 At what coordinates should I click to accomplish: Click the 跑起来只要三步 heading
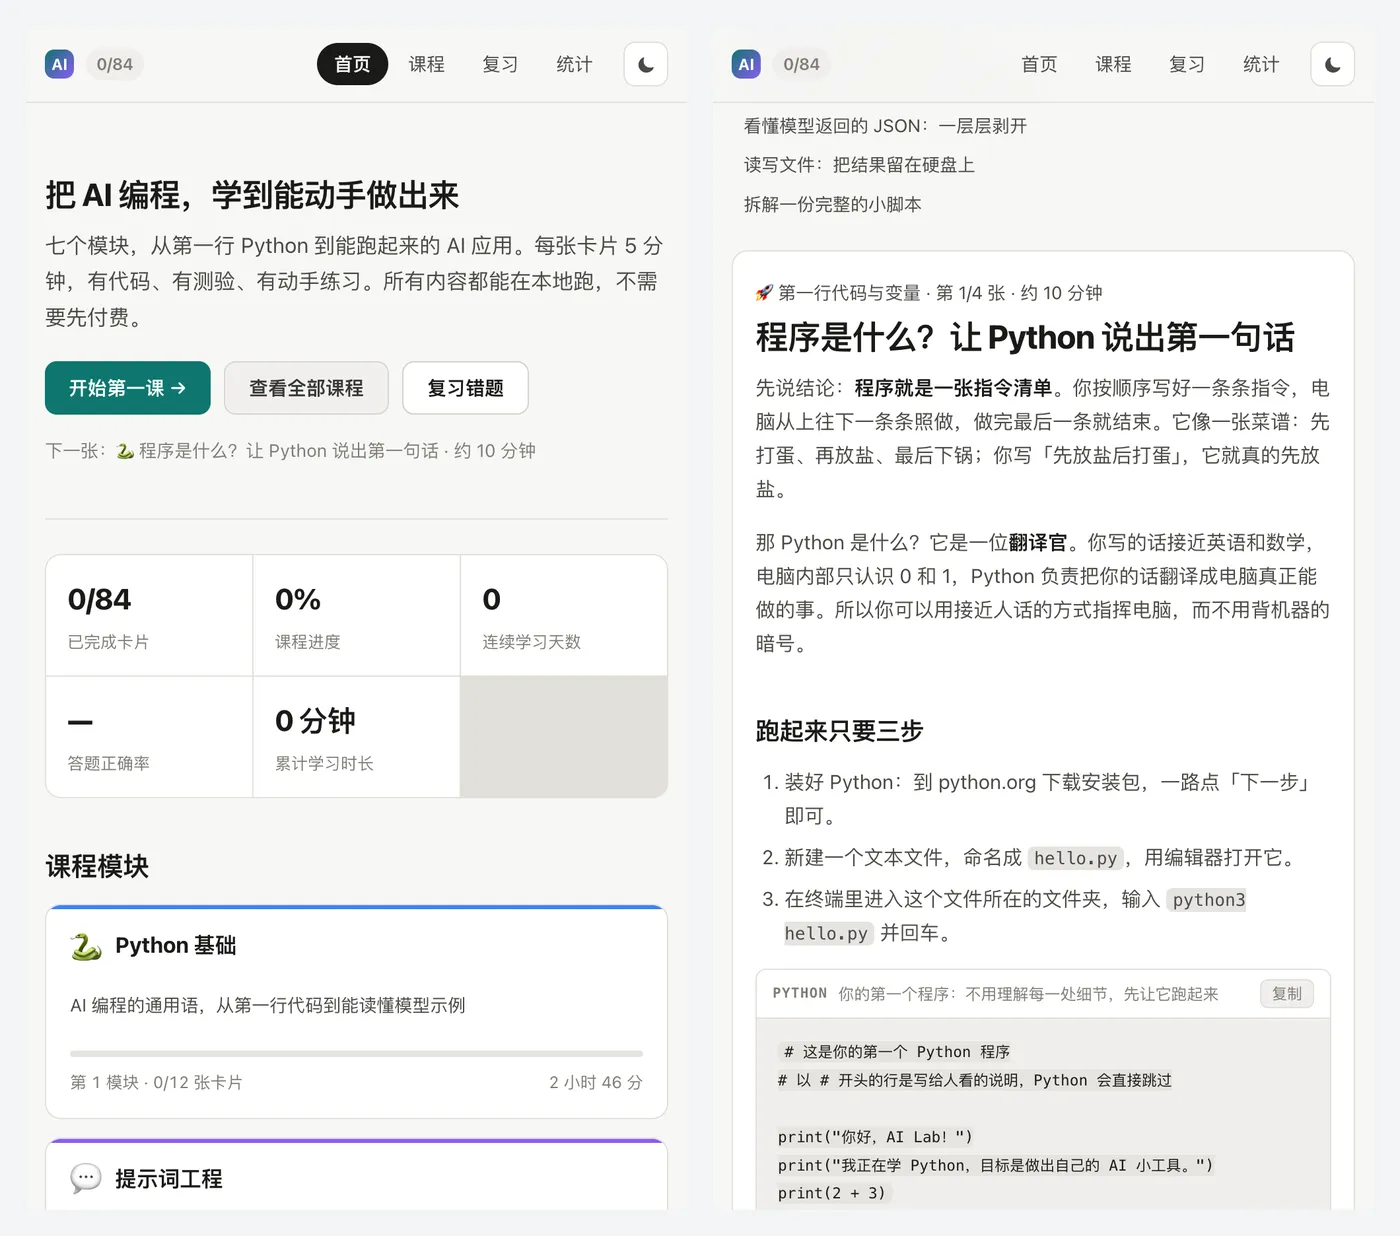click(839, 731)
